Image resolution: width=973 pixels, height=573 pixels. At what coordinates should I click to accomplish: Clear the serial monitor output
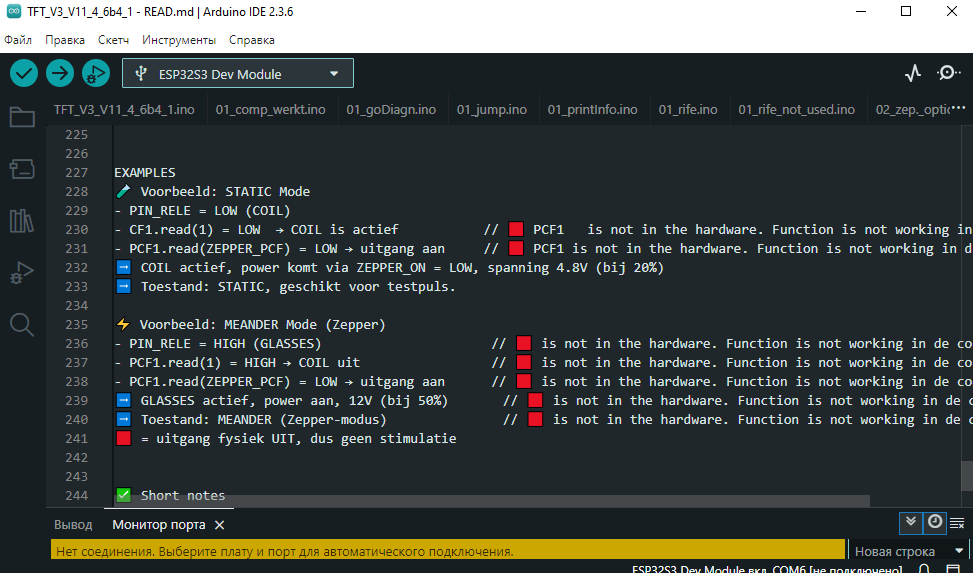click(x=957, y=522)
